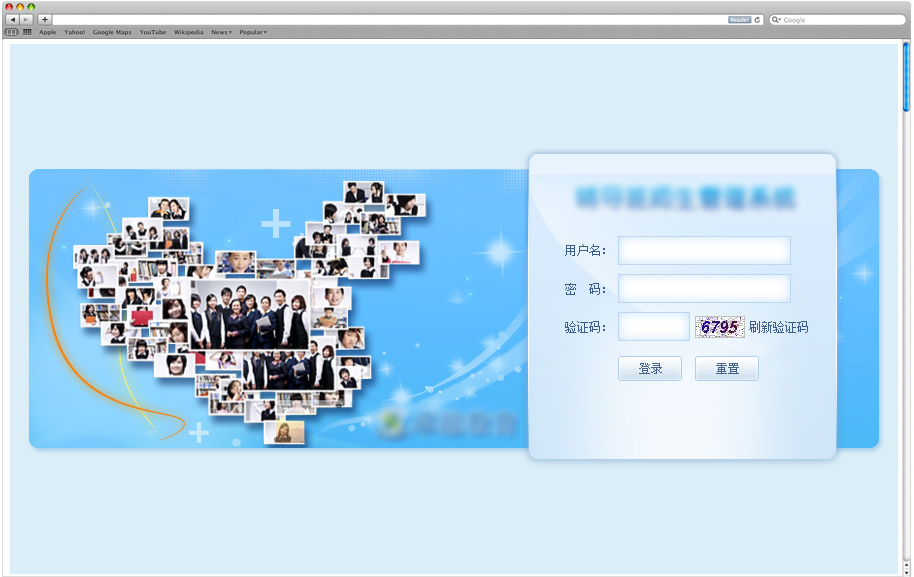Click the browser forward arrow button
The width and height of the screenshot is (914, 577).
[x=26, y=20]
